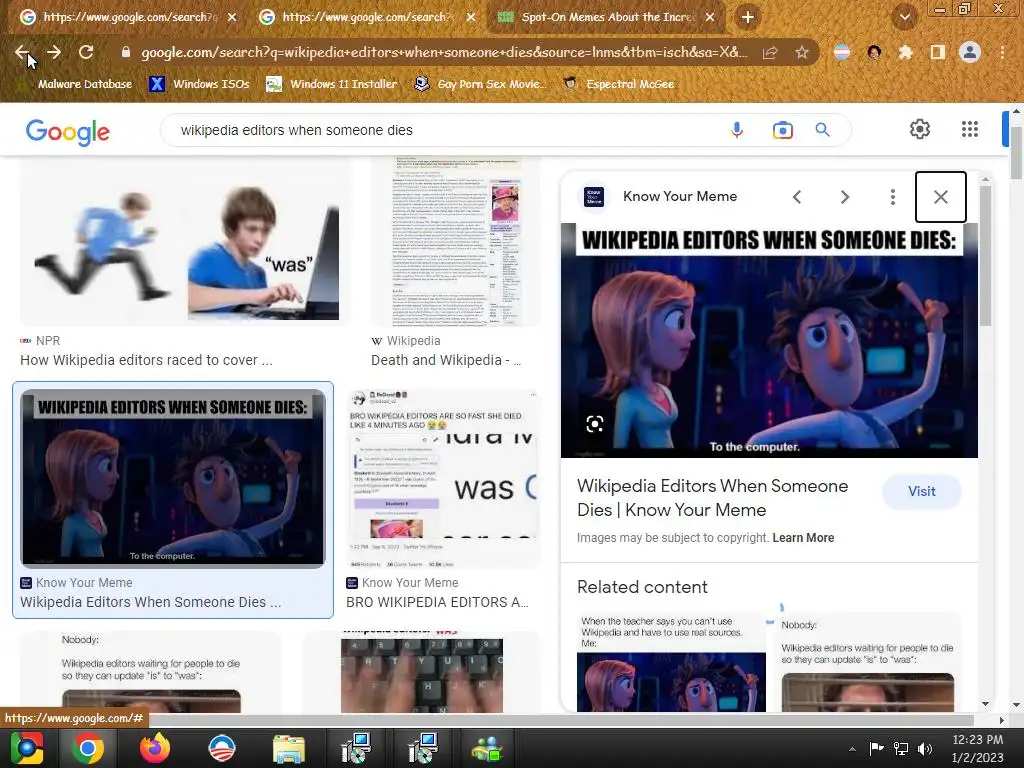Go back using the browser back arrow
The height and width of the screenshot is (768, 1024).
(22, 52)
